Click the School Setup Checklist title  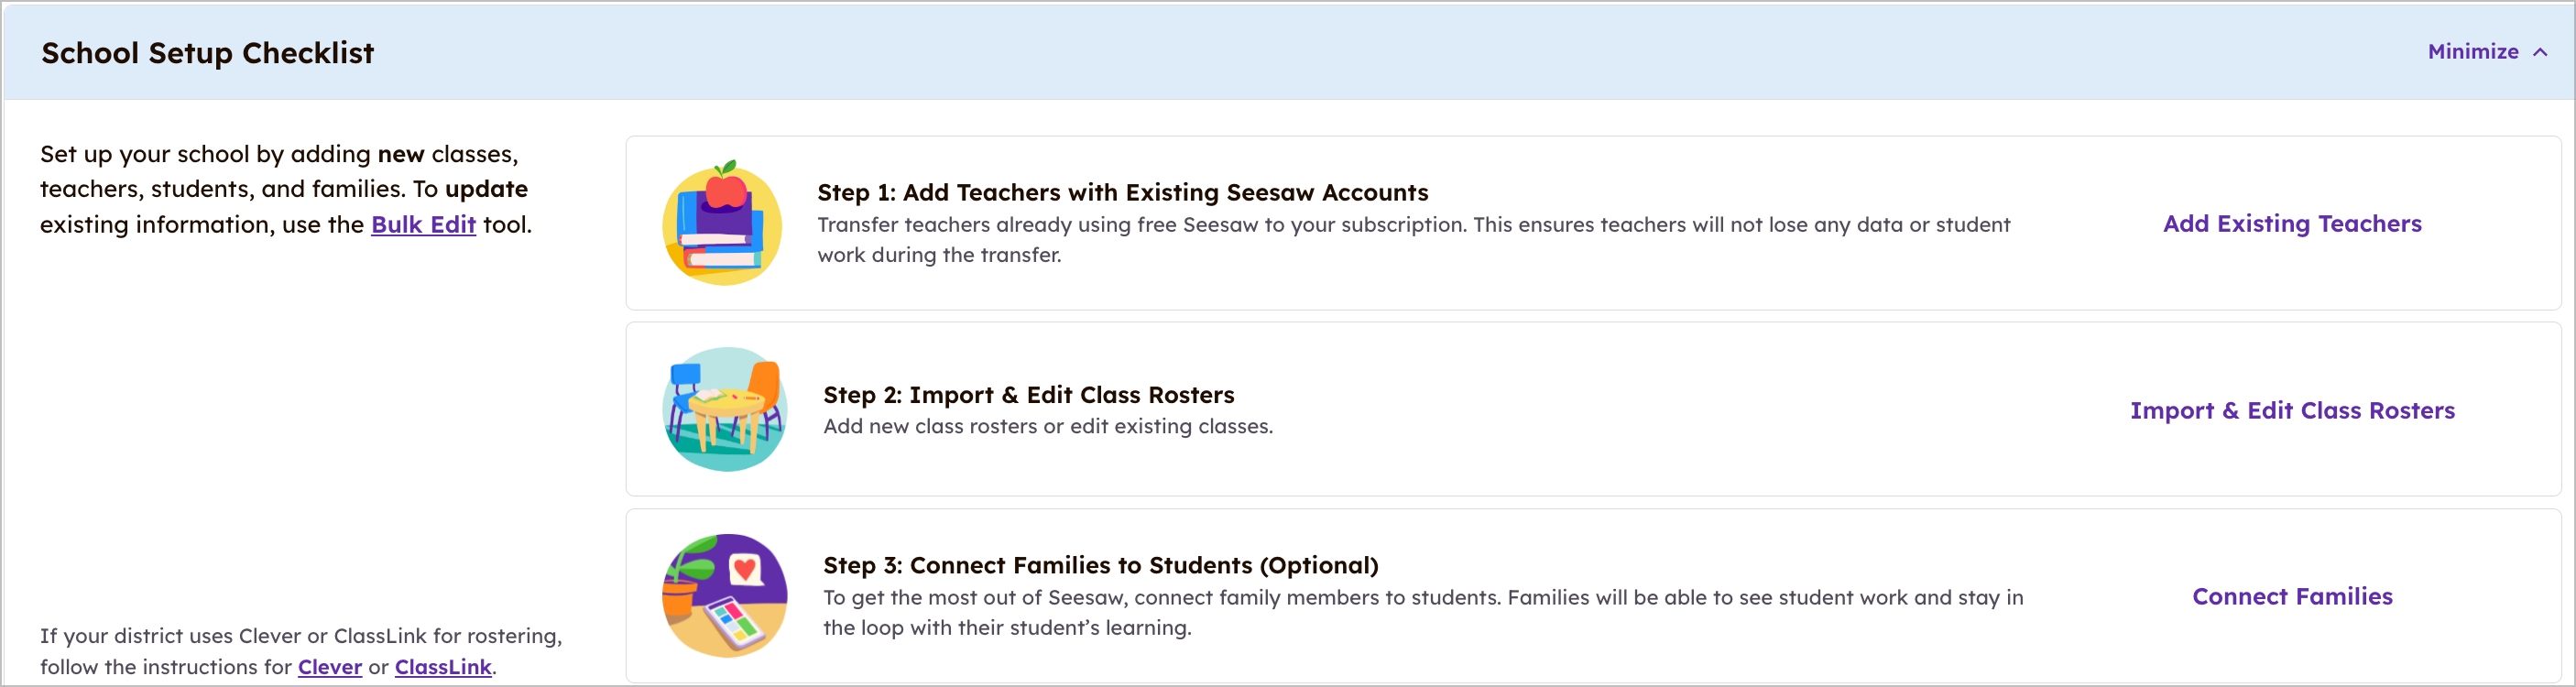coord(207,52)
